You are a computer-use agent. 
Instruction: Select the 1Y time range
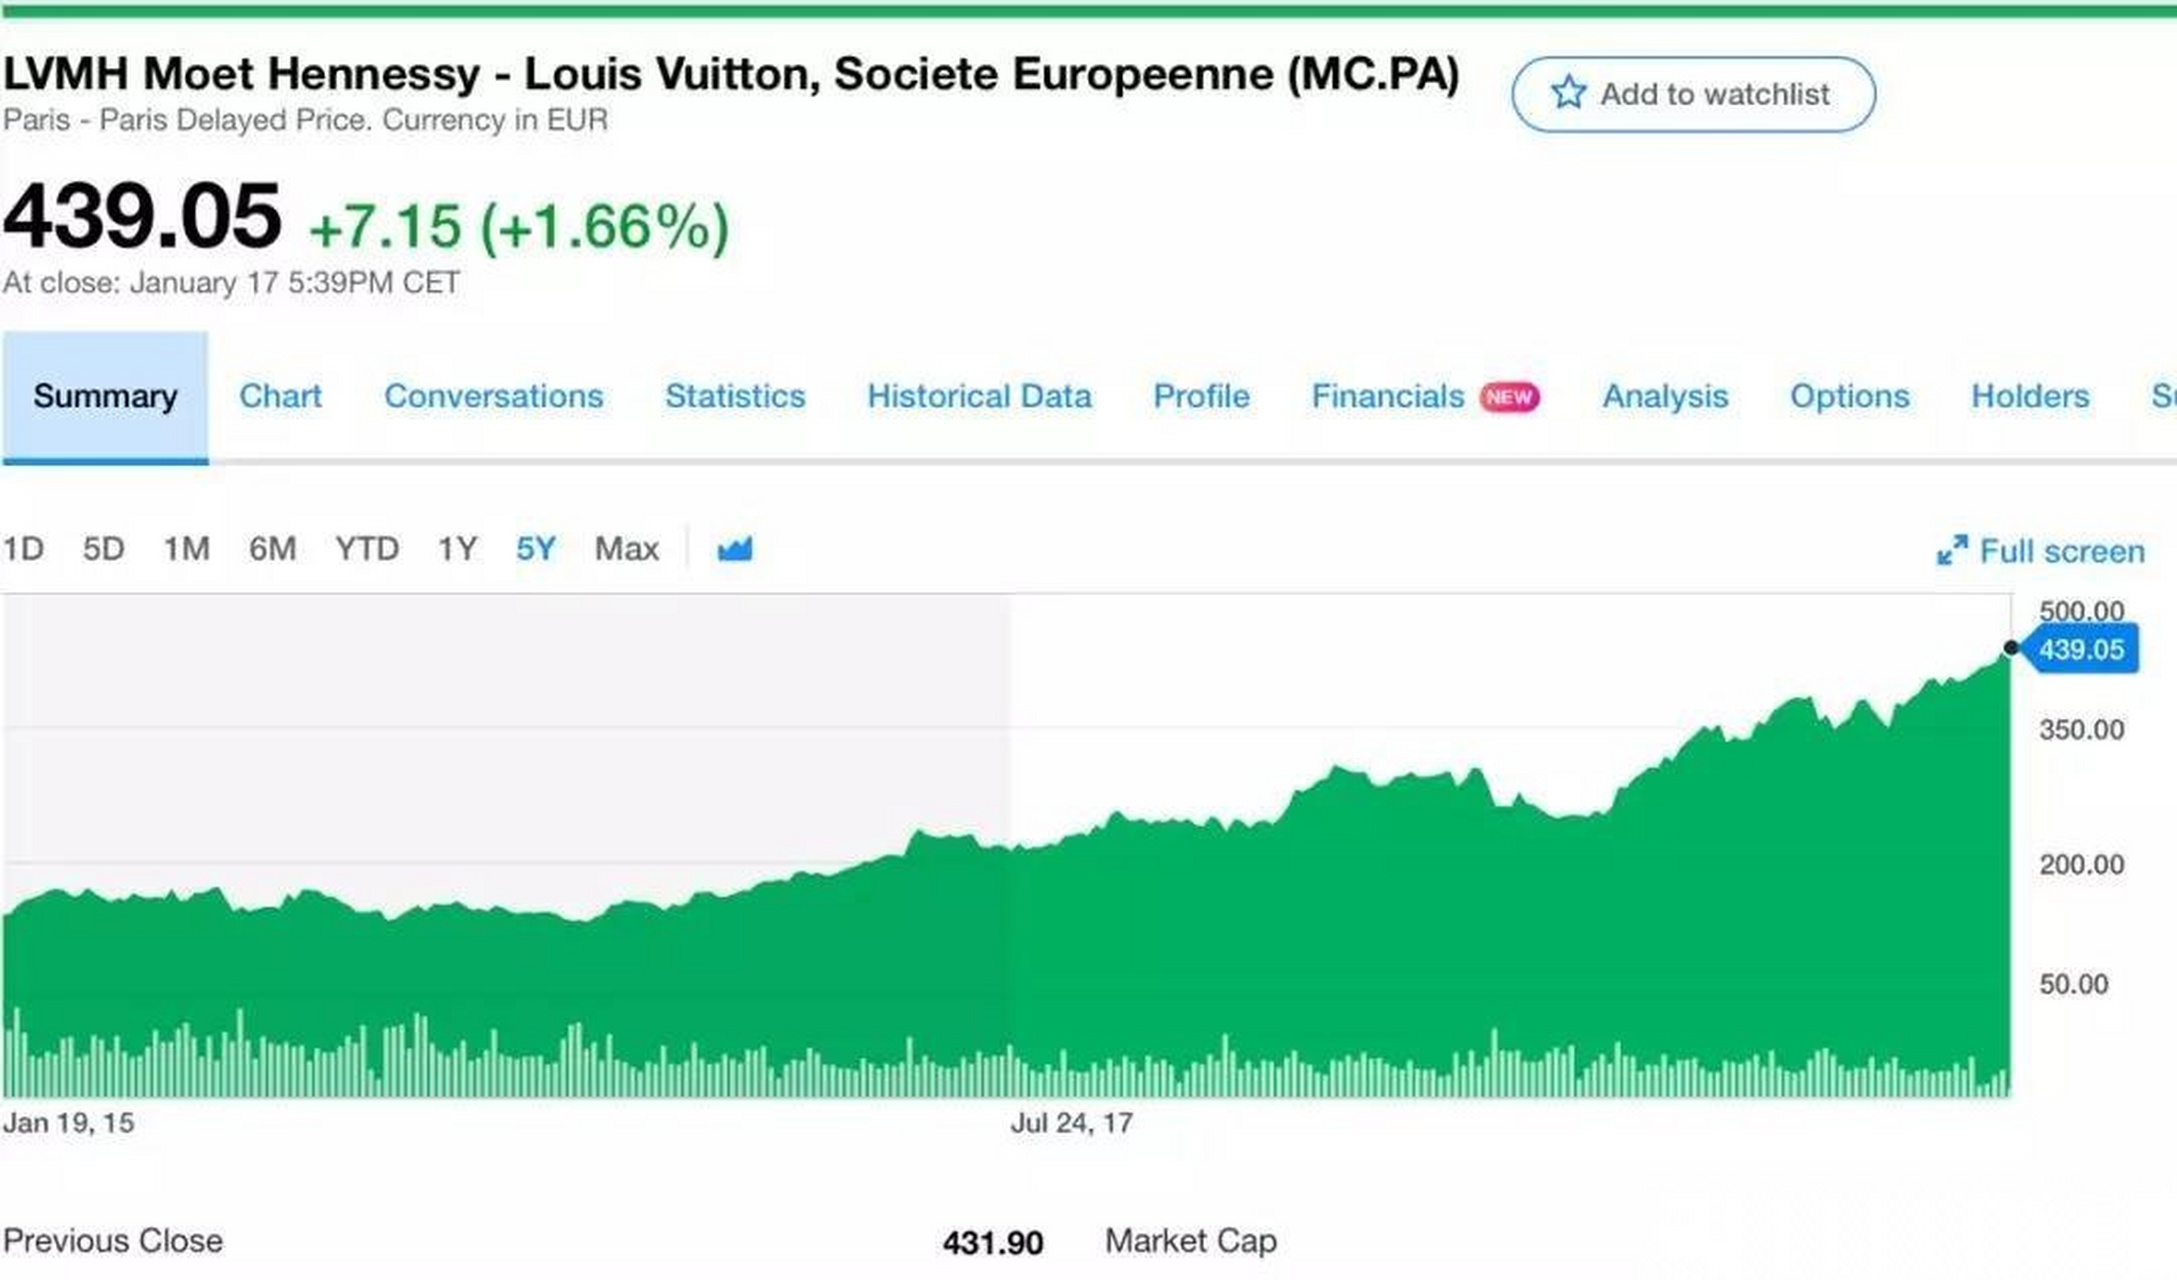pos(457,548)
